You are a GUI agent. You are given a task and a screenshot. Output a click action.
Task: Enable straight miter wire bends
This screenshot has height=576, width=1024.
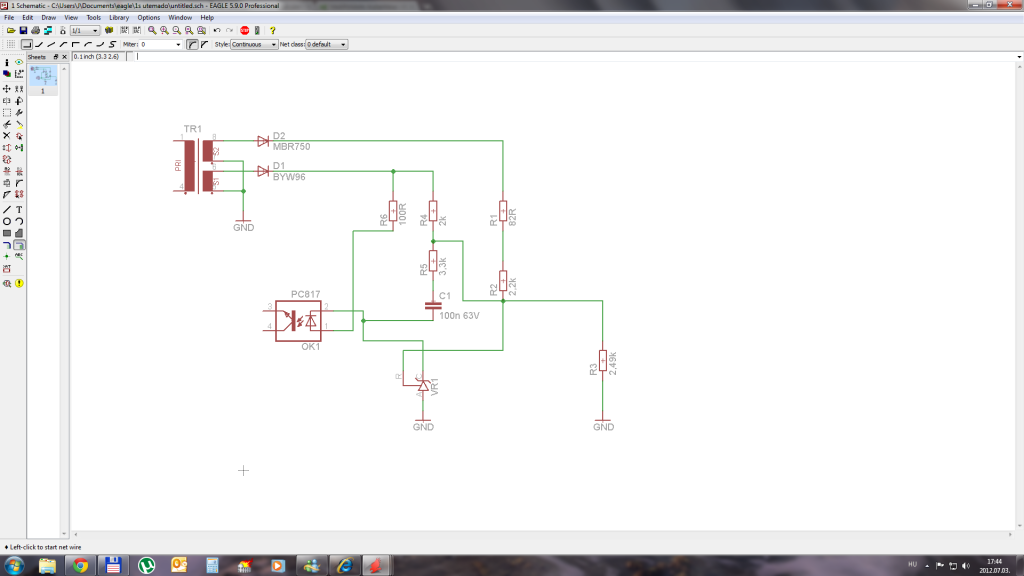pos(204,44)
